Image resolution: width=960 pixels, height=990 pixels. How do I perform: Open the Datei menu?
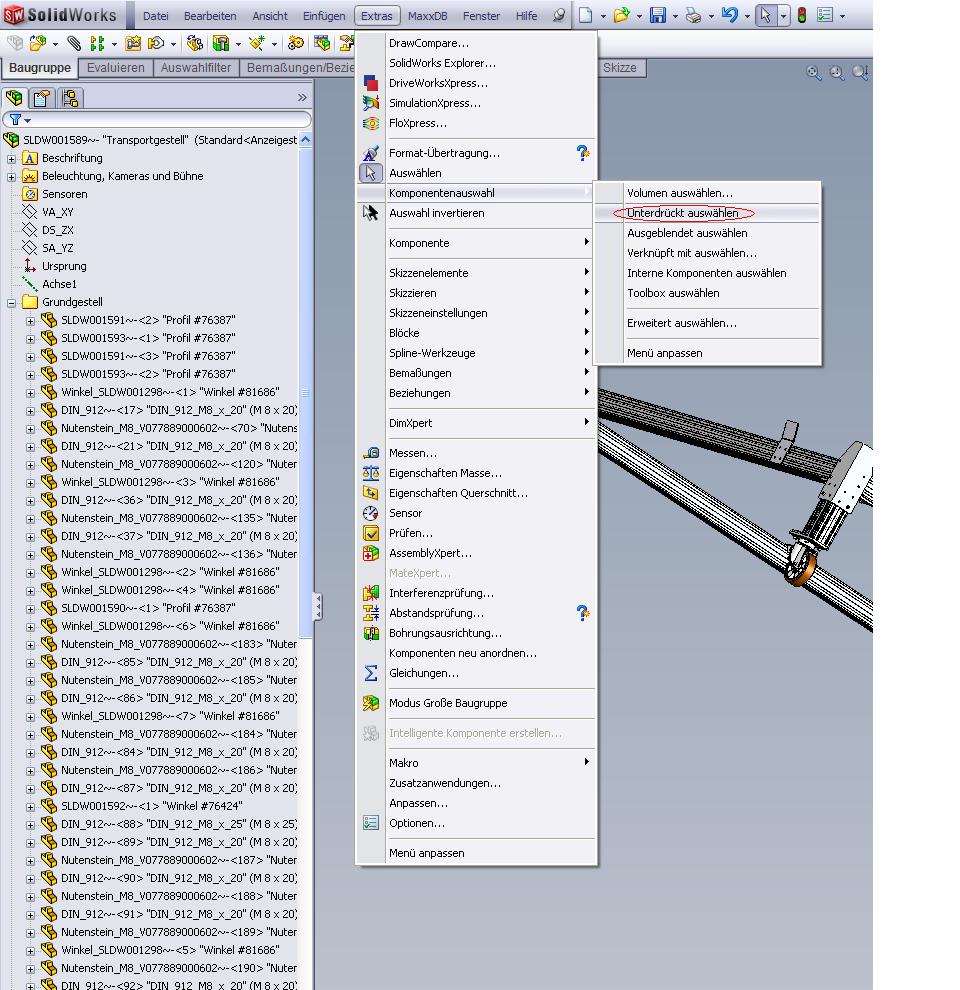(x=155, y=16)
